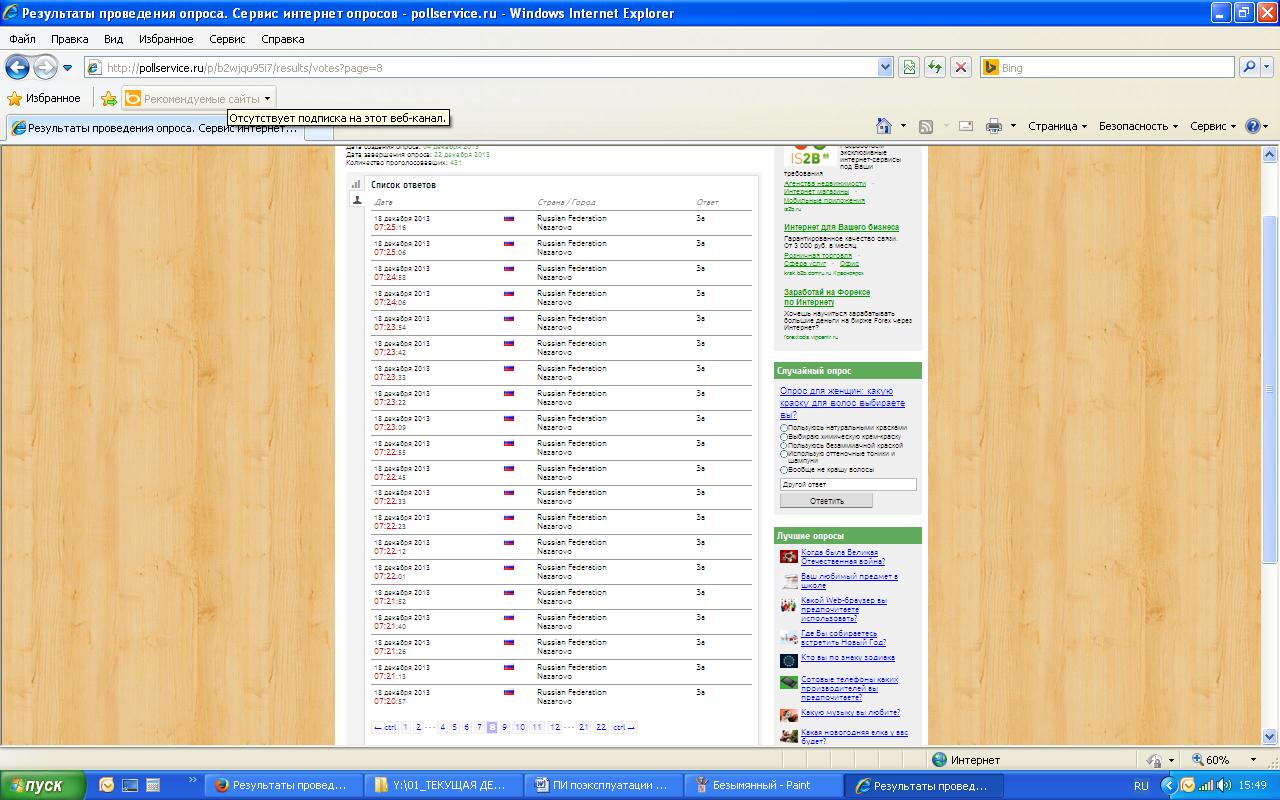Viewport: 1280px width, 800px height.
Task: Click the zodiac poll thumbnail icon
Action: click(789, 660)
